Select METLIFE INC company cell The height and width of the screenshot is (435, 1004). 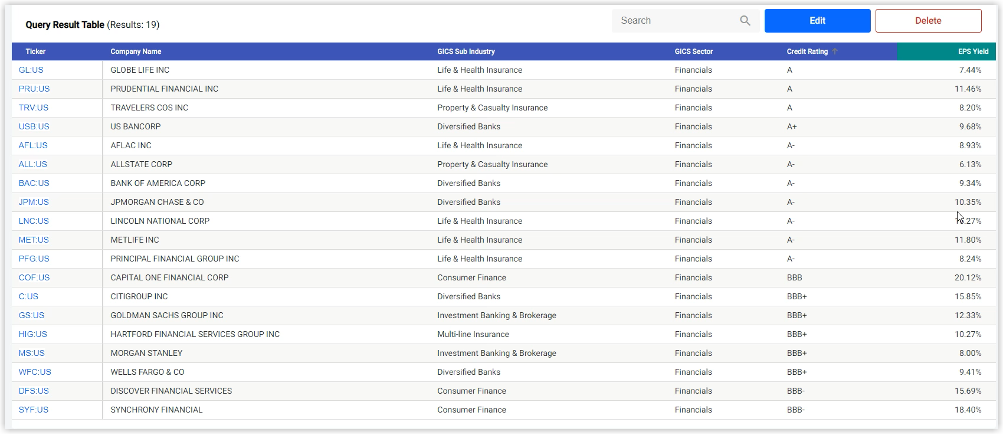click(135, 240)
